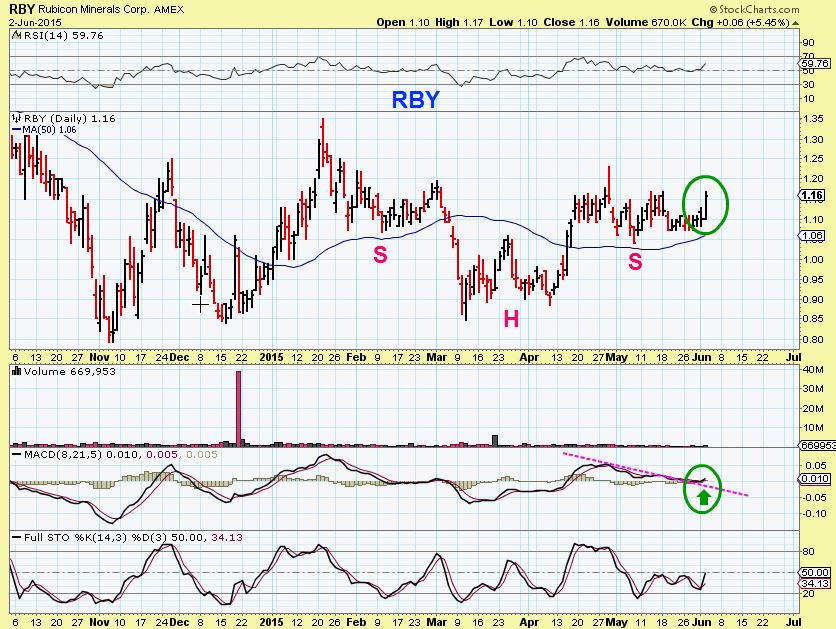Click the Volume histogram icon
The image size is (836, 629).
pos(16,372)
